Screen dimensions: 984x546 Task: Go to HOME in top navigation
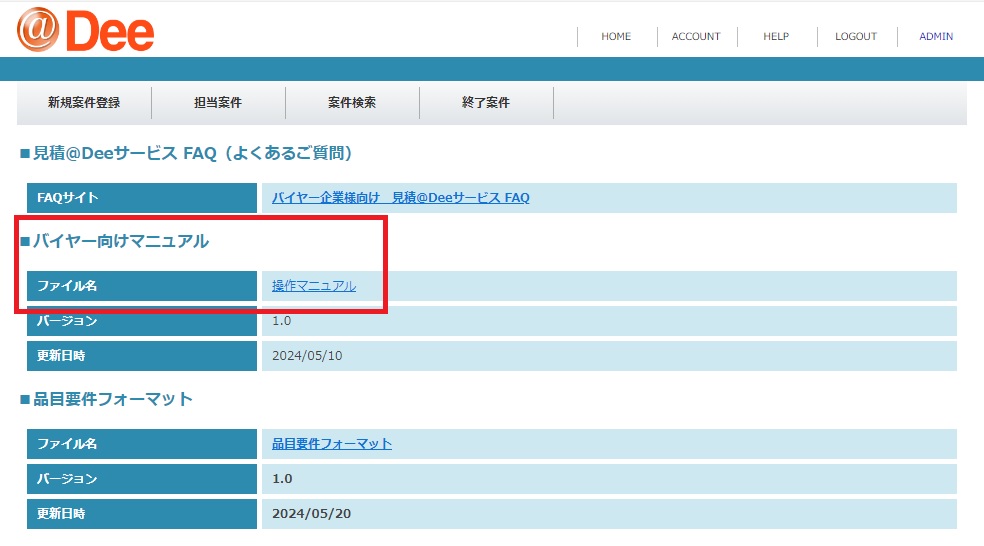coord(616,36)
